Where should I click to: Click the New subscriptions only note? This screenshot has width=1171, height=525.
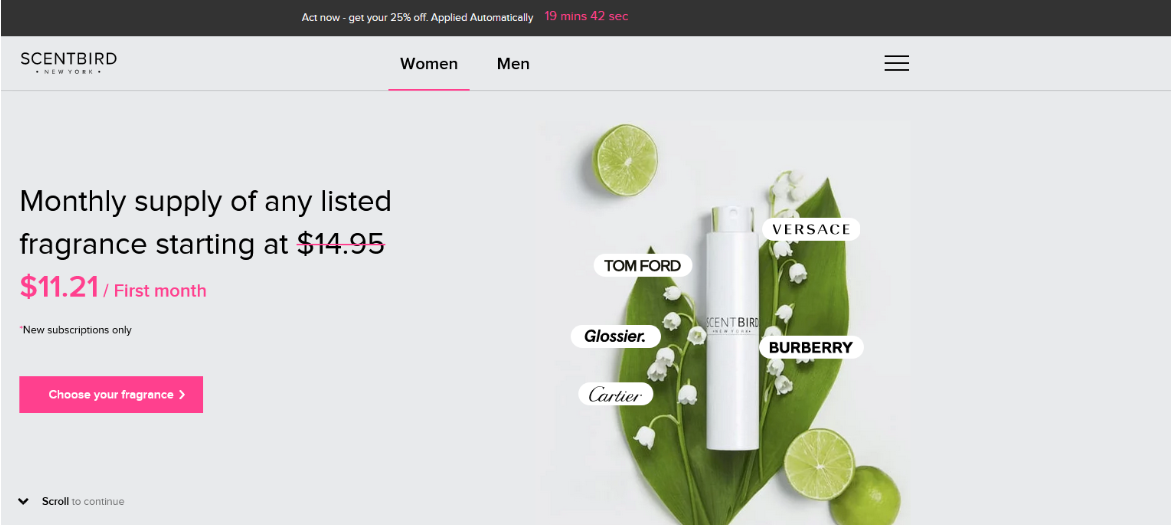(75, 329)
